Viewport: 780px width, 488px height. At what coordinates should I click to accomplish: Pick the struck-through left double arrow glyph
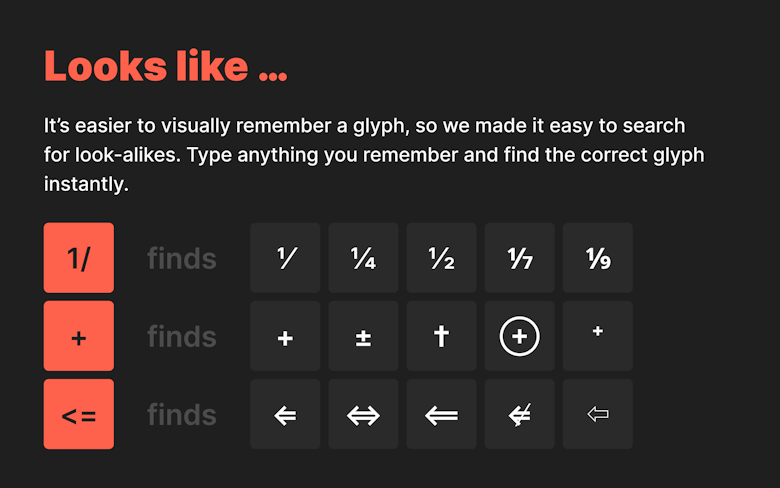519,414
